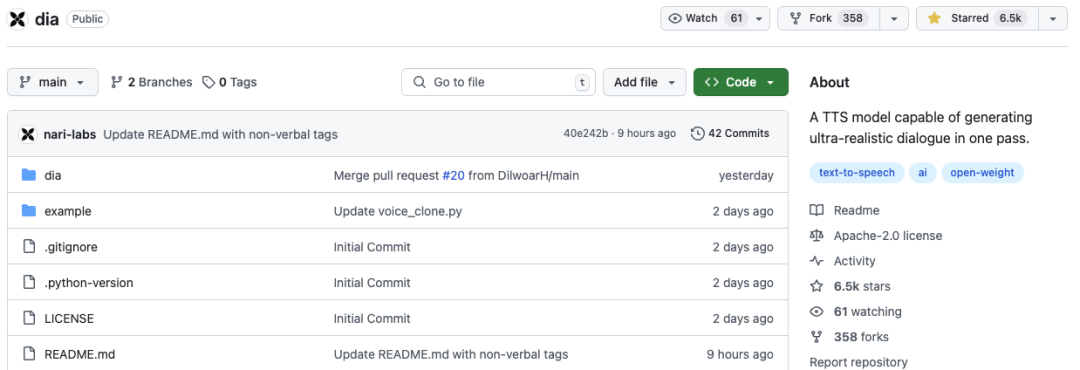Screen dimensions: 1080x370
Task: Open the example folder
Action: pos(68,212)
